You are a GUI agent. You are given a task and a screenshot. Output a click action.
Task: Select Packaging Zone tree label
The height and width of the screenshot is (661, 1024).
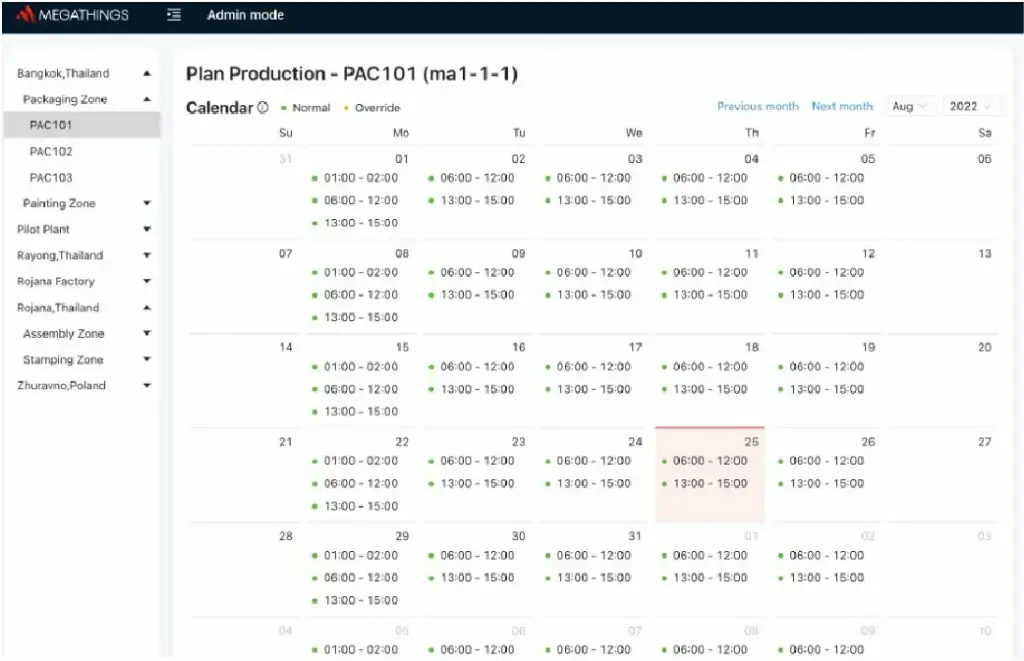pyautogui.click(x=65, y=99)
